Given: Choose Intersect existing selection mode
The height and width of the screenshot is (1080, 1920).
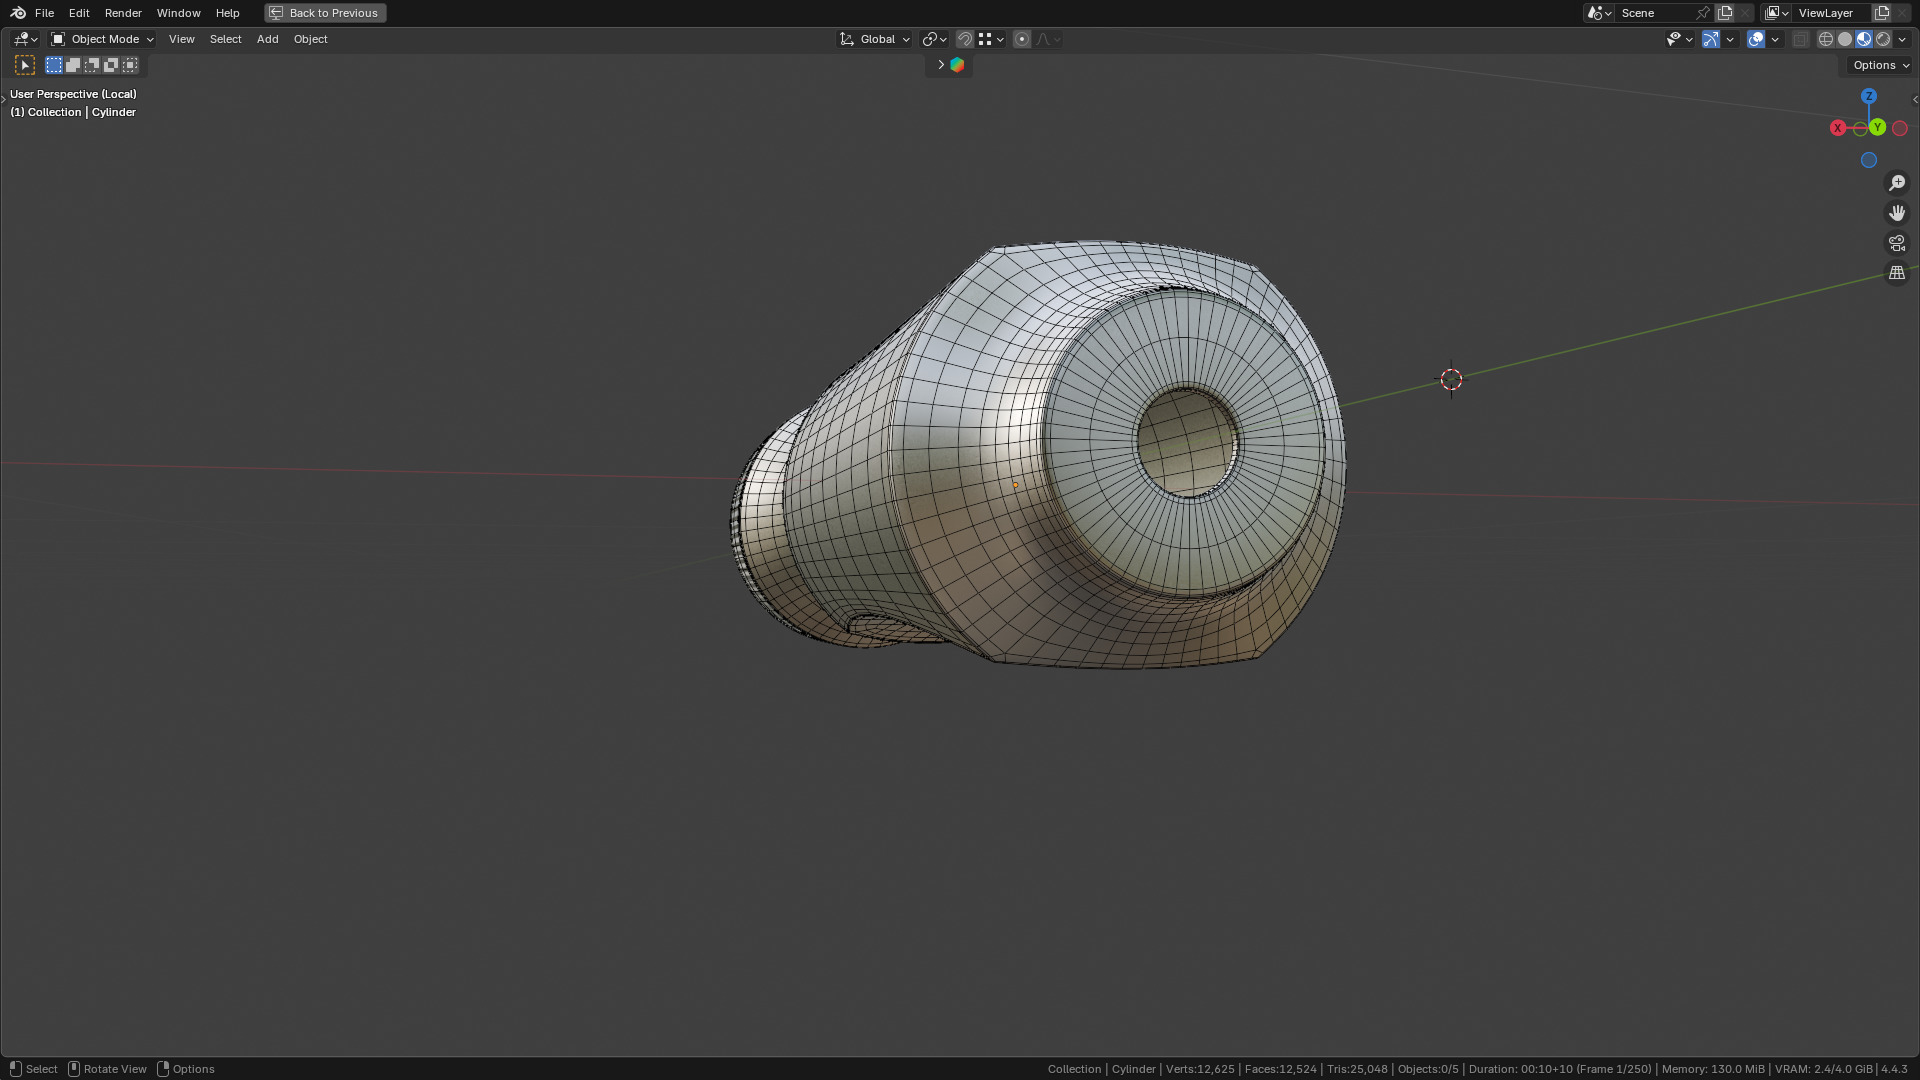Looking at the screenshot, I should click(x=130, y=65).
